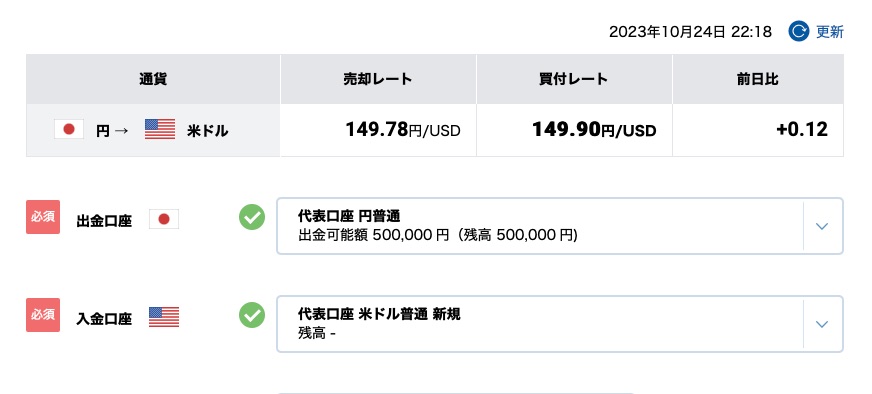This screenshot has height=394, width=872.
Task: Click the timestamp 2023年10月24日 22:18
Action: pos(690,32)
